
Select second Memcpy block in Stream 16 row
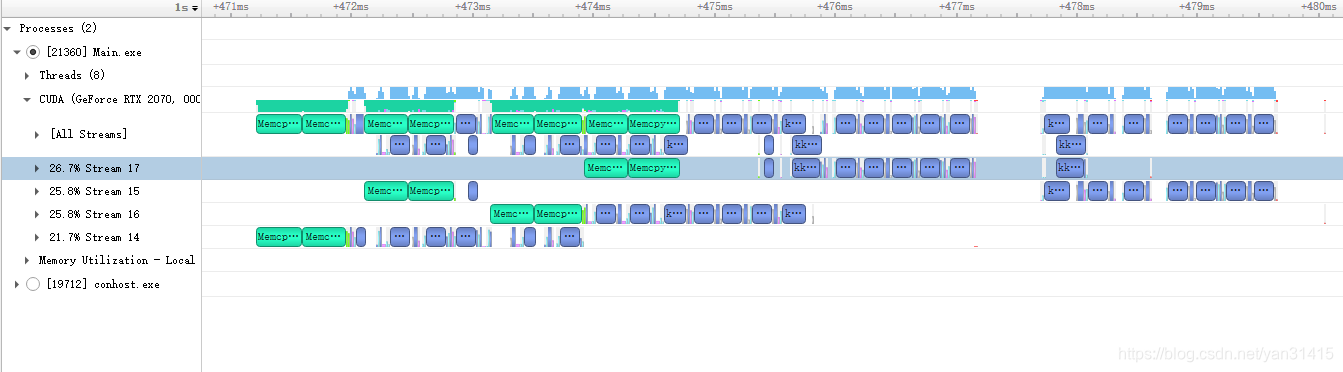(x=558, y=214)
